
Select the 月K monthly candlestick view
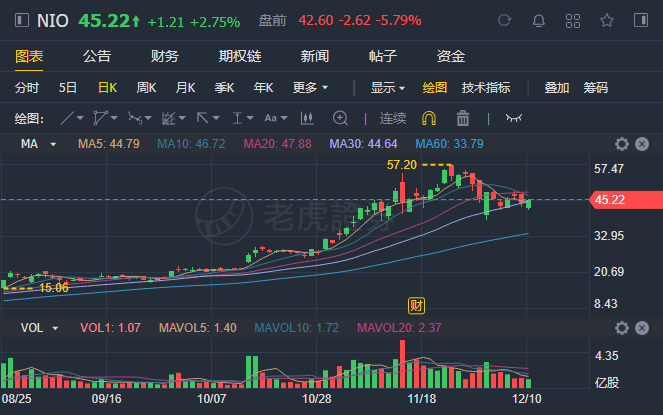coord(185,88)
